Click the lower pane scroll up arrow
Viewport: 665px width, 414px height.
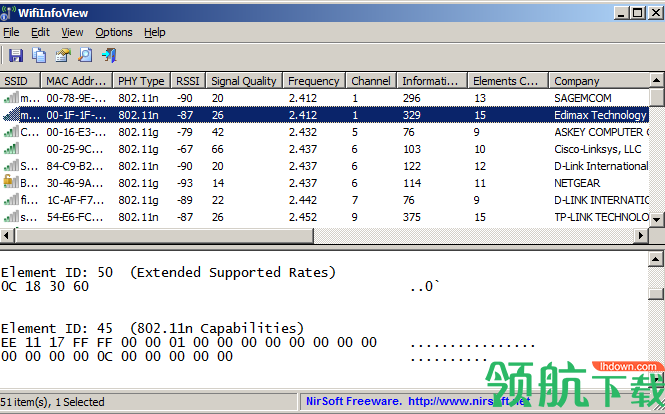coord(656,259)
